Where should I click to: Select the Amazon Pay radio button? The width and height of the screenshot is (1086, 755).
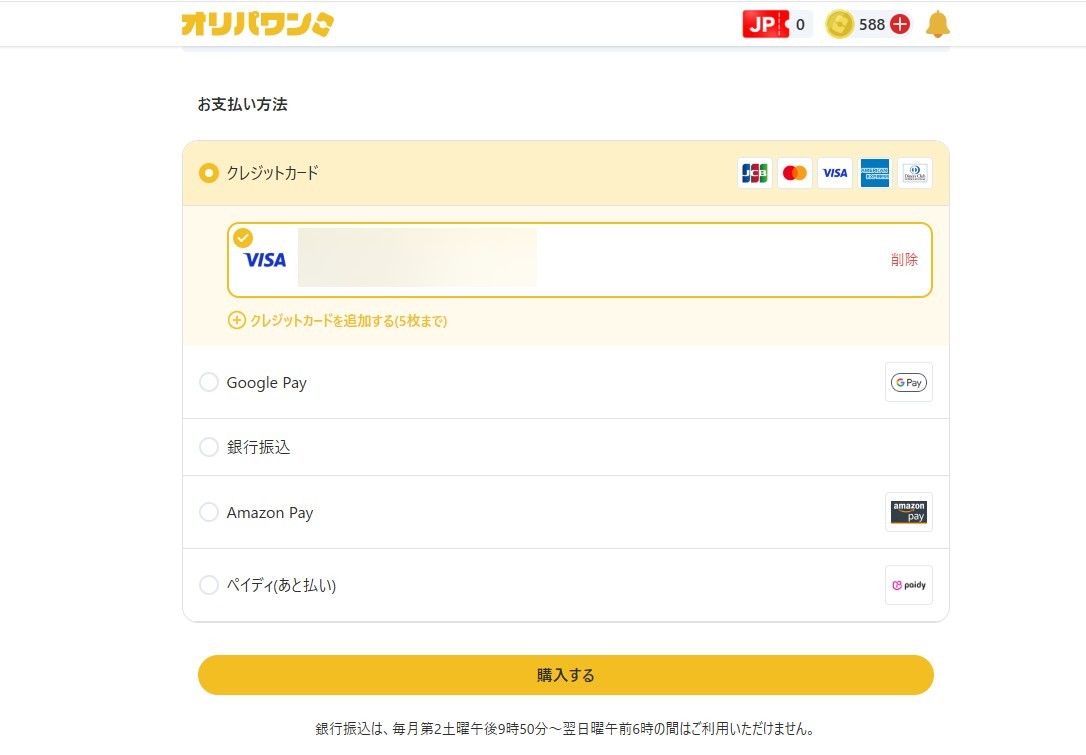coord(209,512)
